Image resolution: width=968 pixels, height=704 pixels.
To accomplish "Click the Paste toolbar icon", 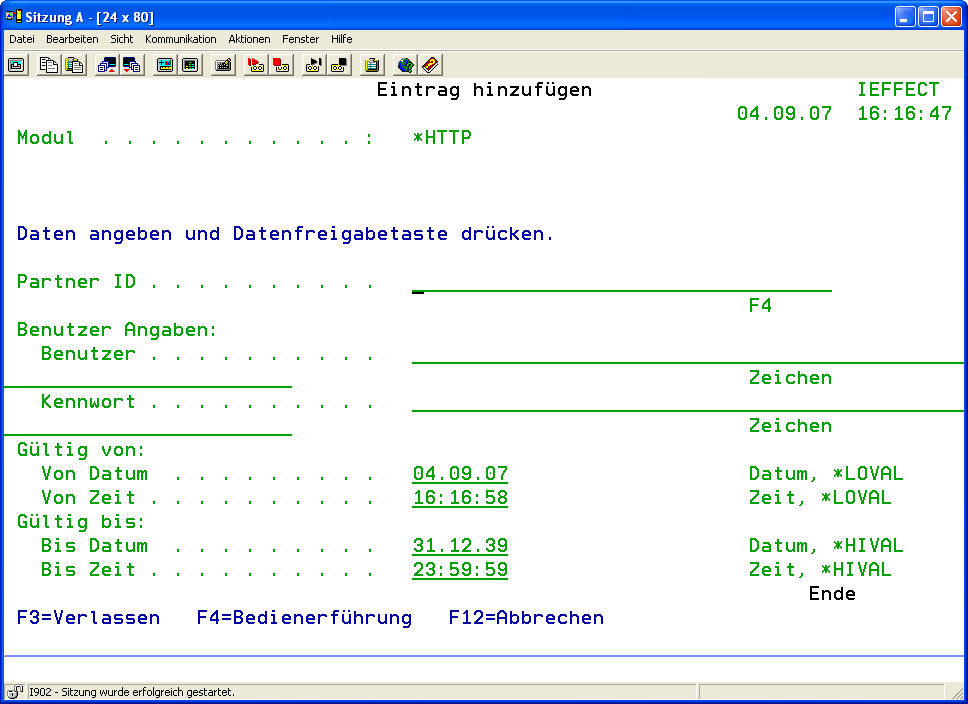I will point(74,65).
